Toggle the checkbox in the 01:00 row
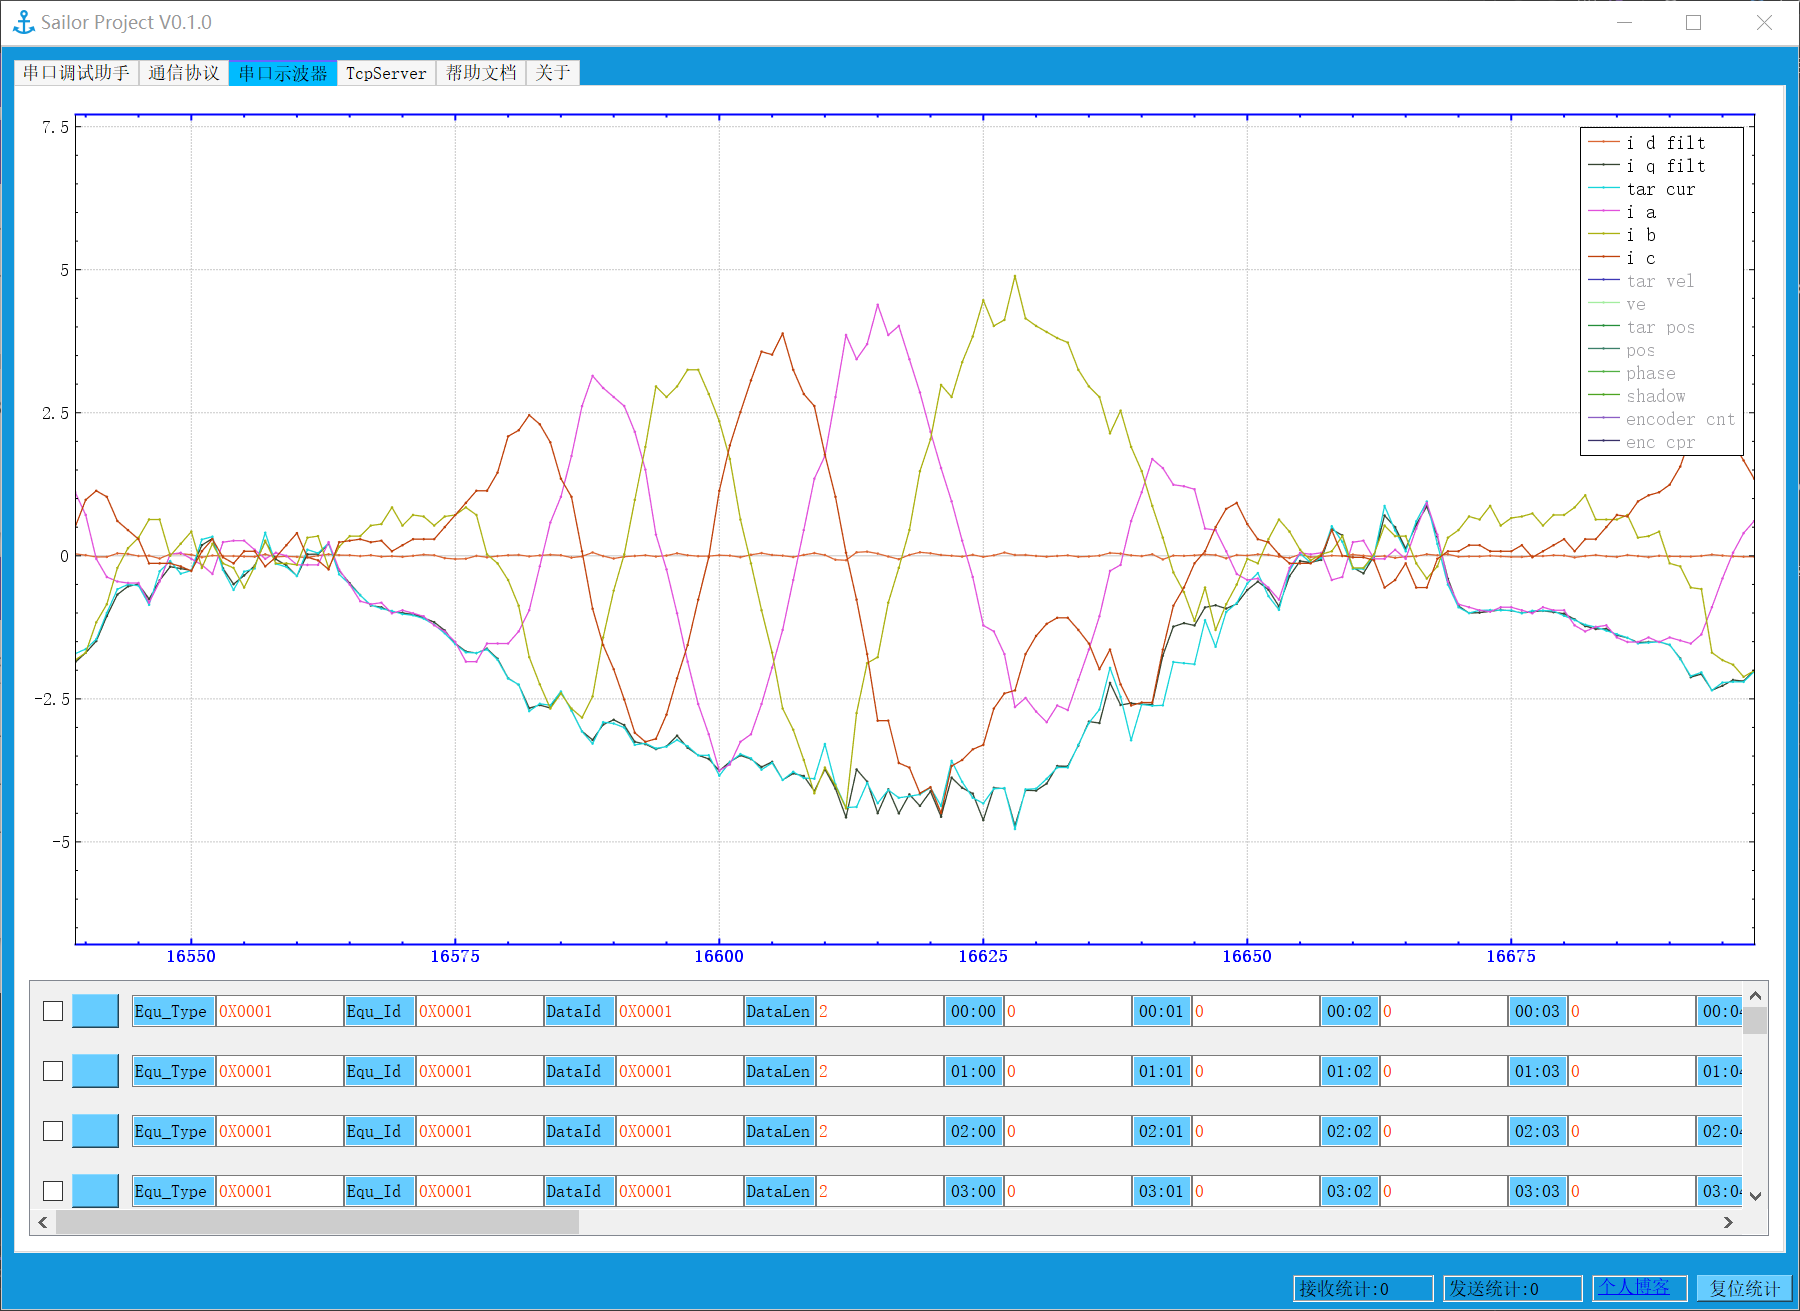The width and height of the screenshot is (1800, 1311). [53, 1071]
